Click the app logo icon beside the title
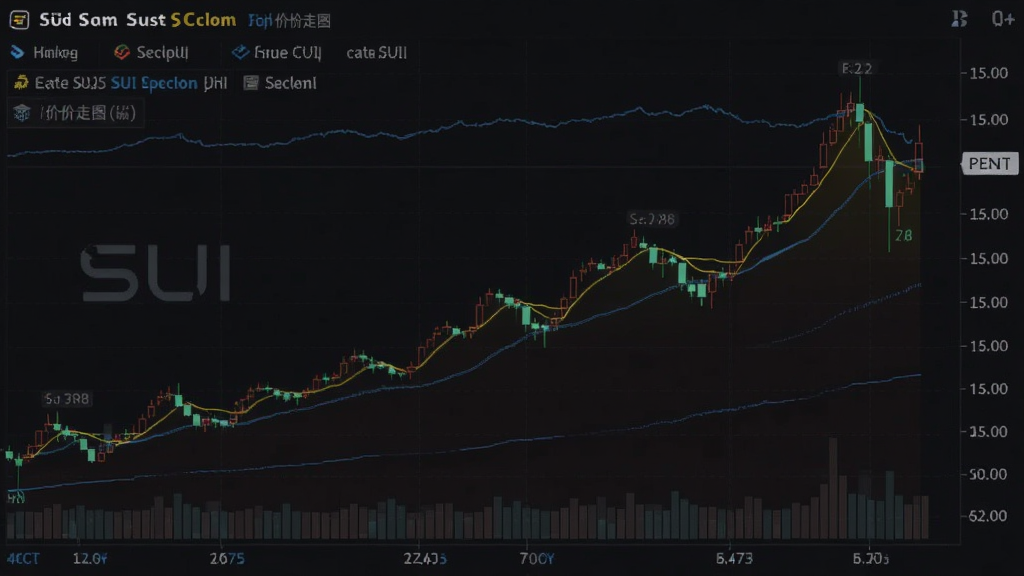 click(20, 20)
